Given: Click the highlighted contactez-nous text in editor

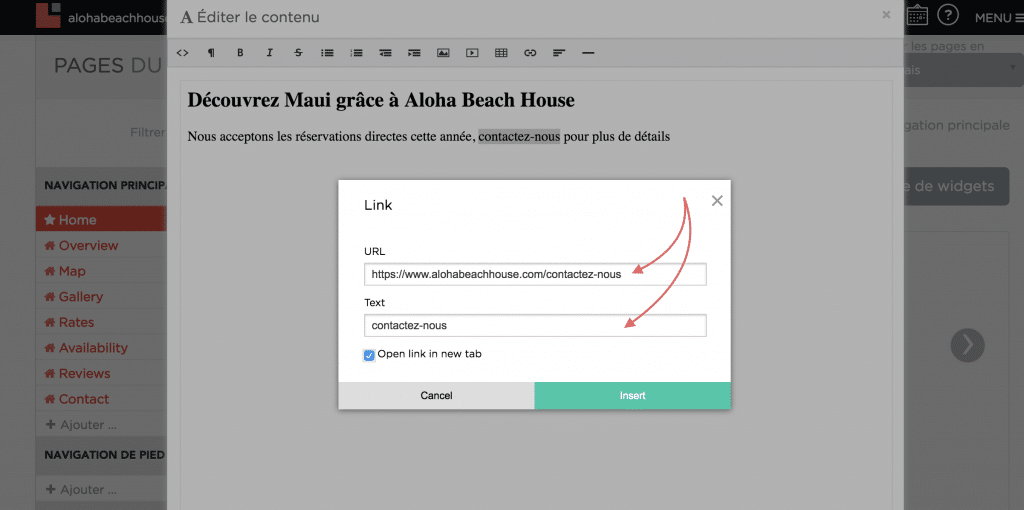Looking at the screenshot, I should tap(519, 137).
